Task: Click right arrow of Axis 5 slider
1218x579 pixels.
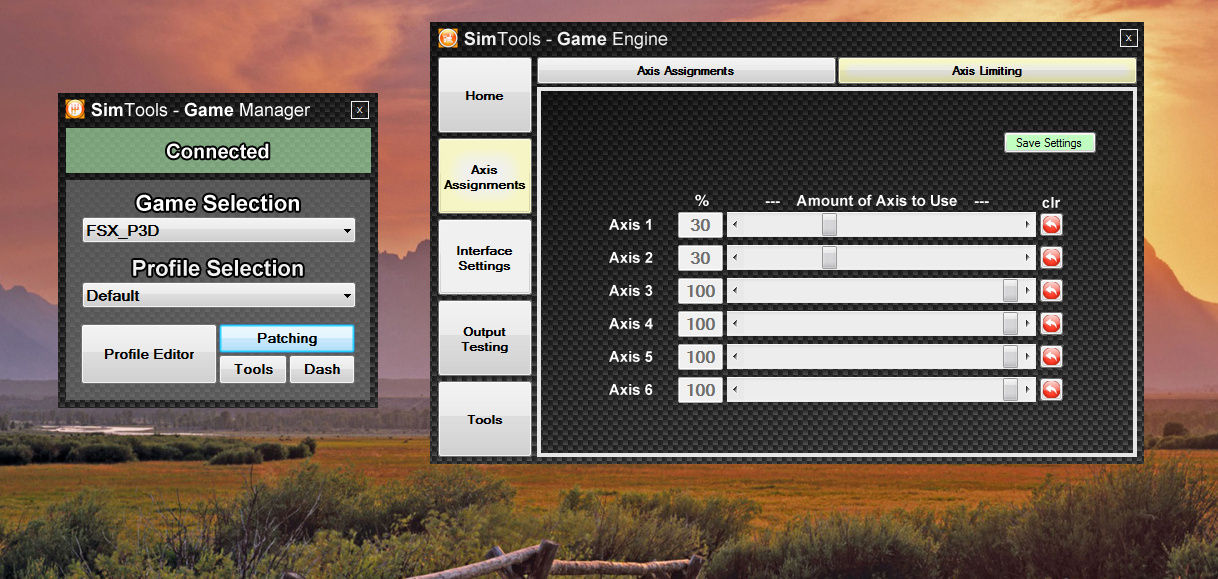Action: pyautogui.click(x=1027, y=357)
